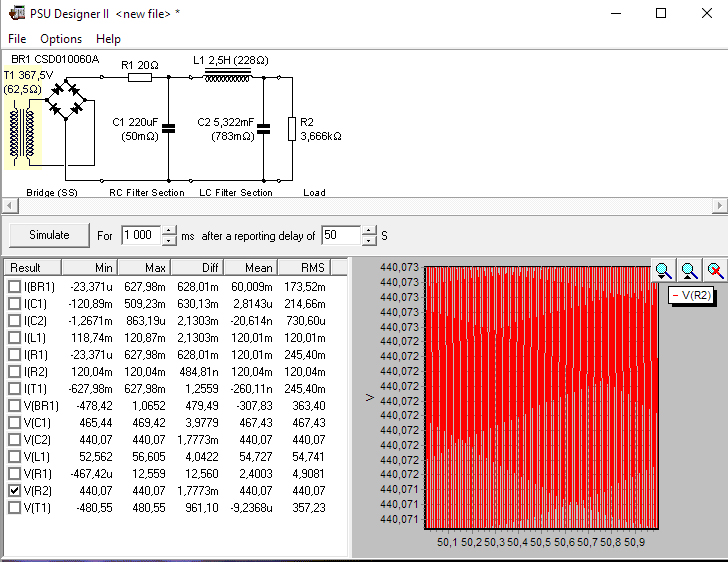Select the T1 transformer symbol in schematic
728x562 pixels.
(22, 133)
